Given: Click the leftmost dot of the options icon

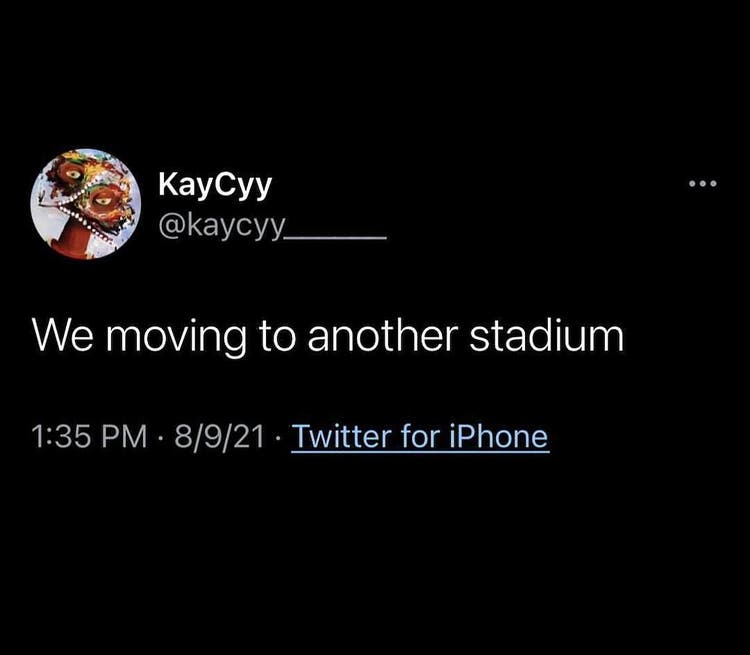Looking at the screenshot, I should click(692, 184).
